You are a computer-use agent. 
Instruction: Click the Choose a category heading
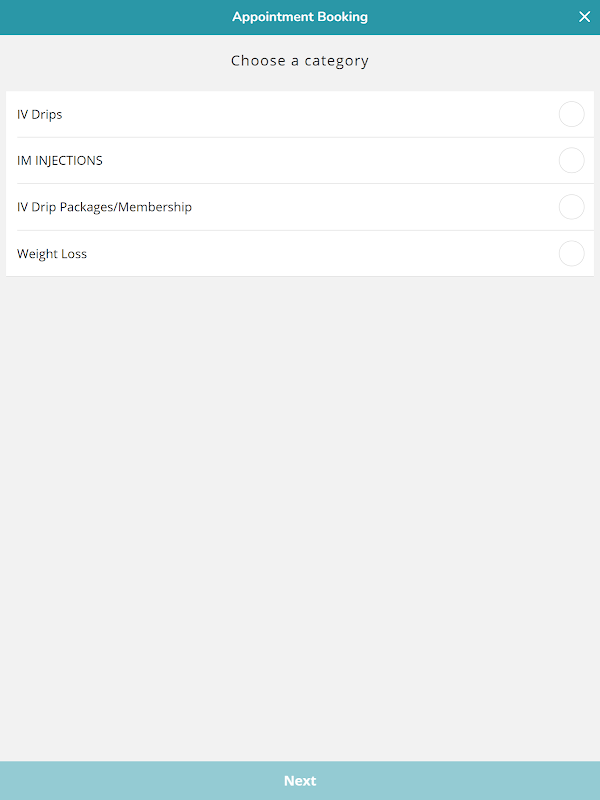[x=300, y=61]
